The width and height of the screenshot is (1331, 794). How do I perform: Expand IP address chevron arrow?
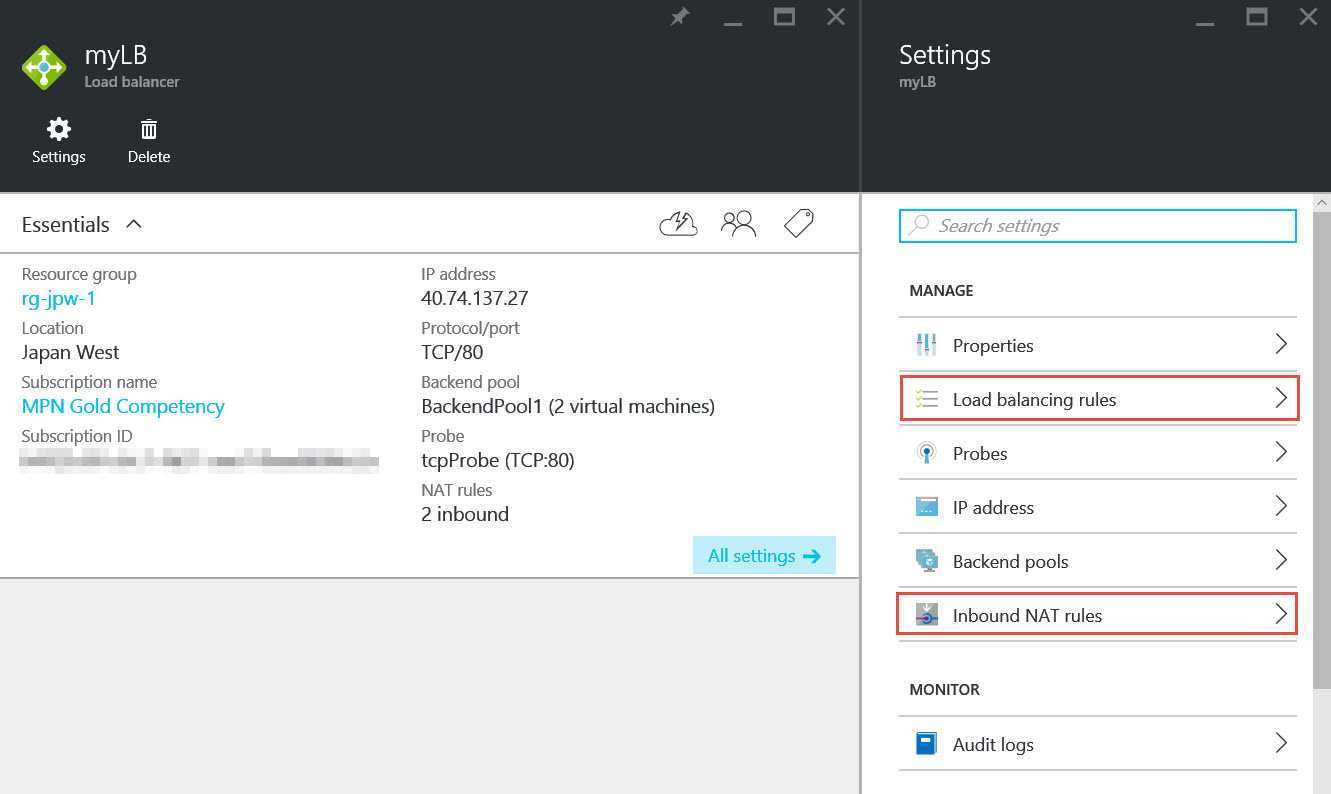coord(1281,506)
